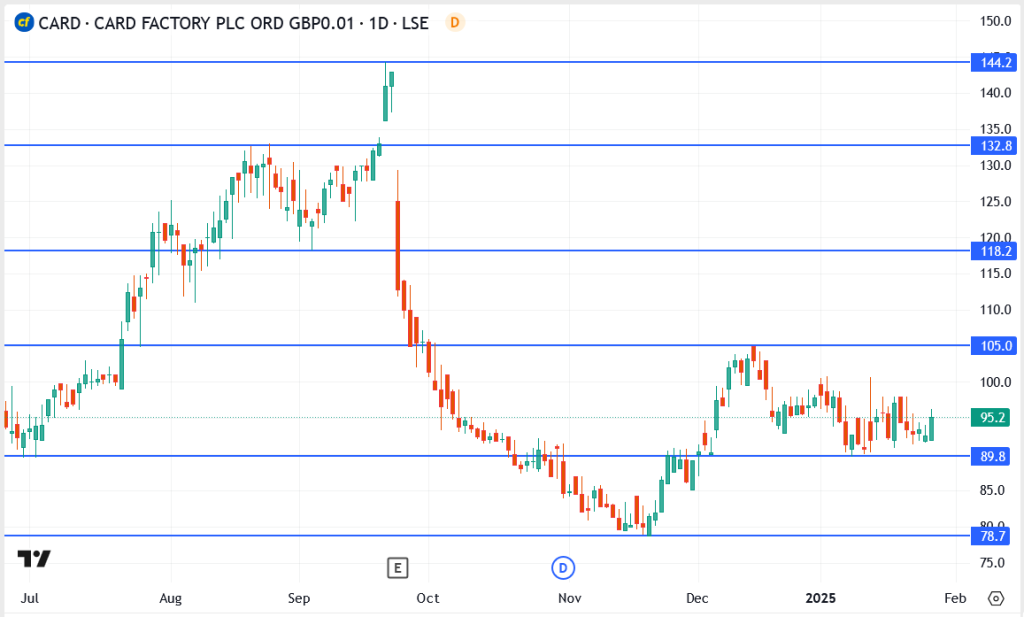
Task: Select the 105.0 horizontal line price label
Action: pos(995,346)
